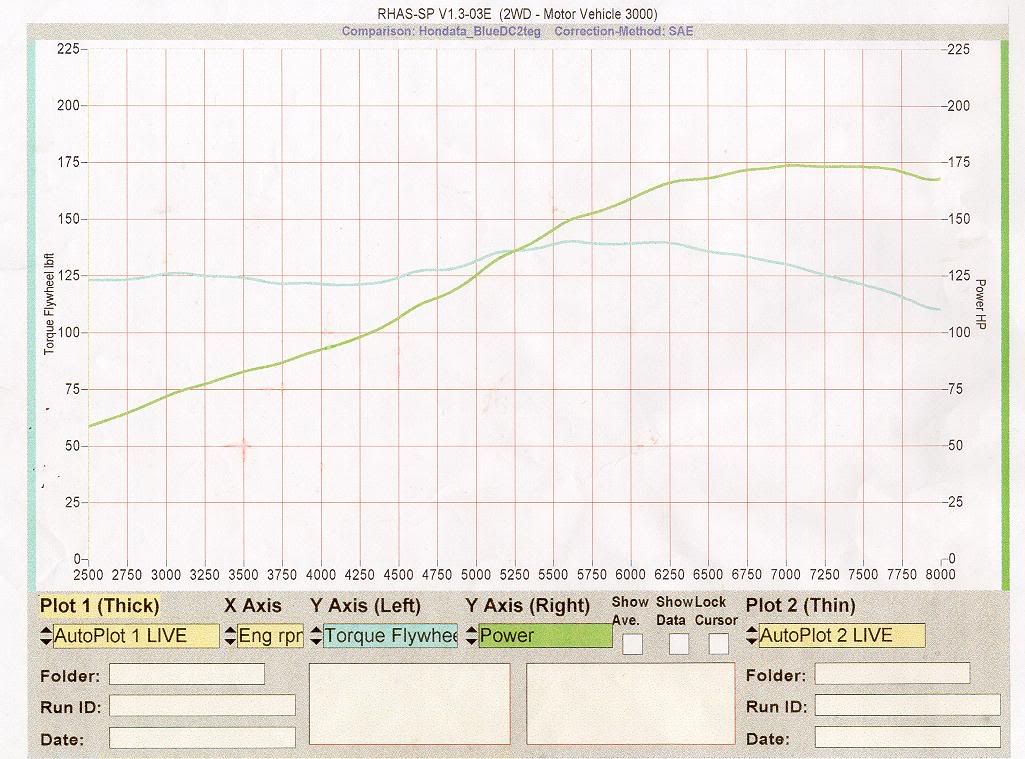Open the Torque Flywheel Y Axis selector
Viewport: 1025px width, 759px height.
click(x=391, y=635)
